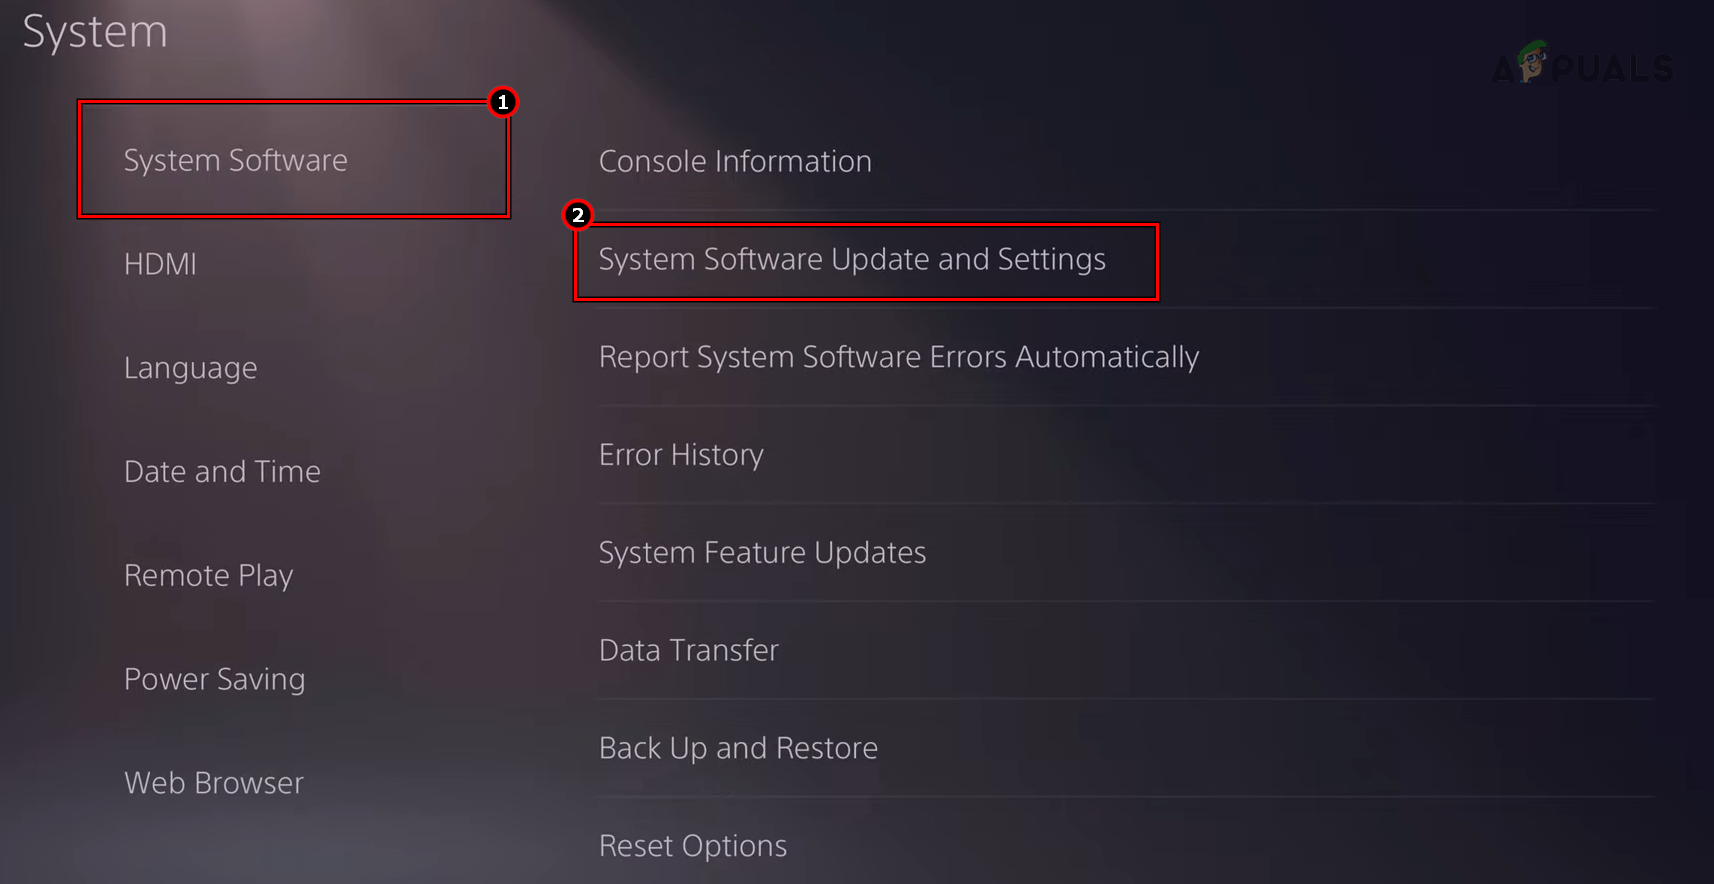Viewport: 1714px width, 884px height.
Task: Open the Remote Play settings category
Action: click(x=208, y=575)
